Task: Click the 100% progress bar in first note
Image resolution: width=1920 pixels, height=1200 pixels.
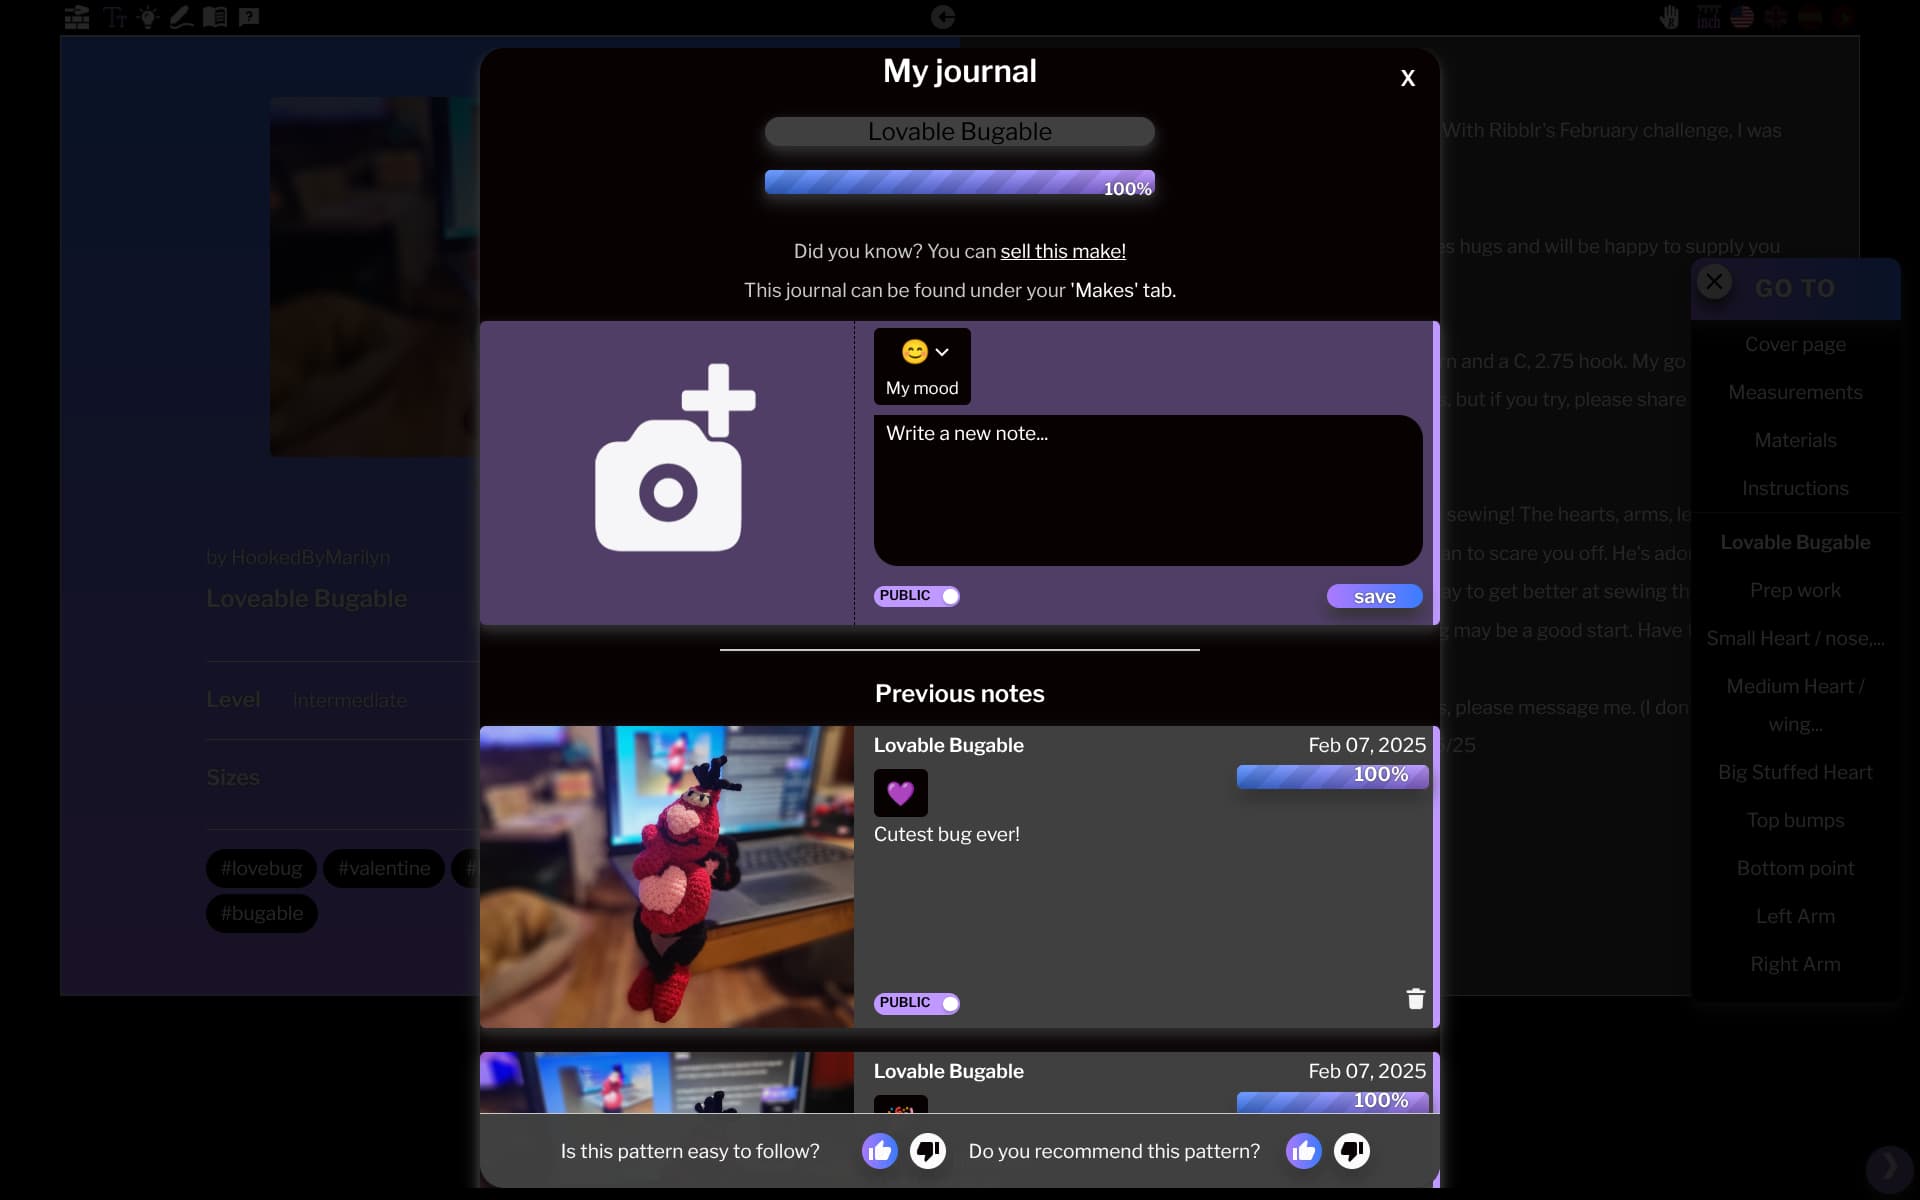Action: pyautogui.click(x=1332, y=776)
